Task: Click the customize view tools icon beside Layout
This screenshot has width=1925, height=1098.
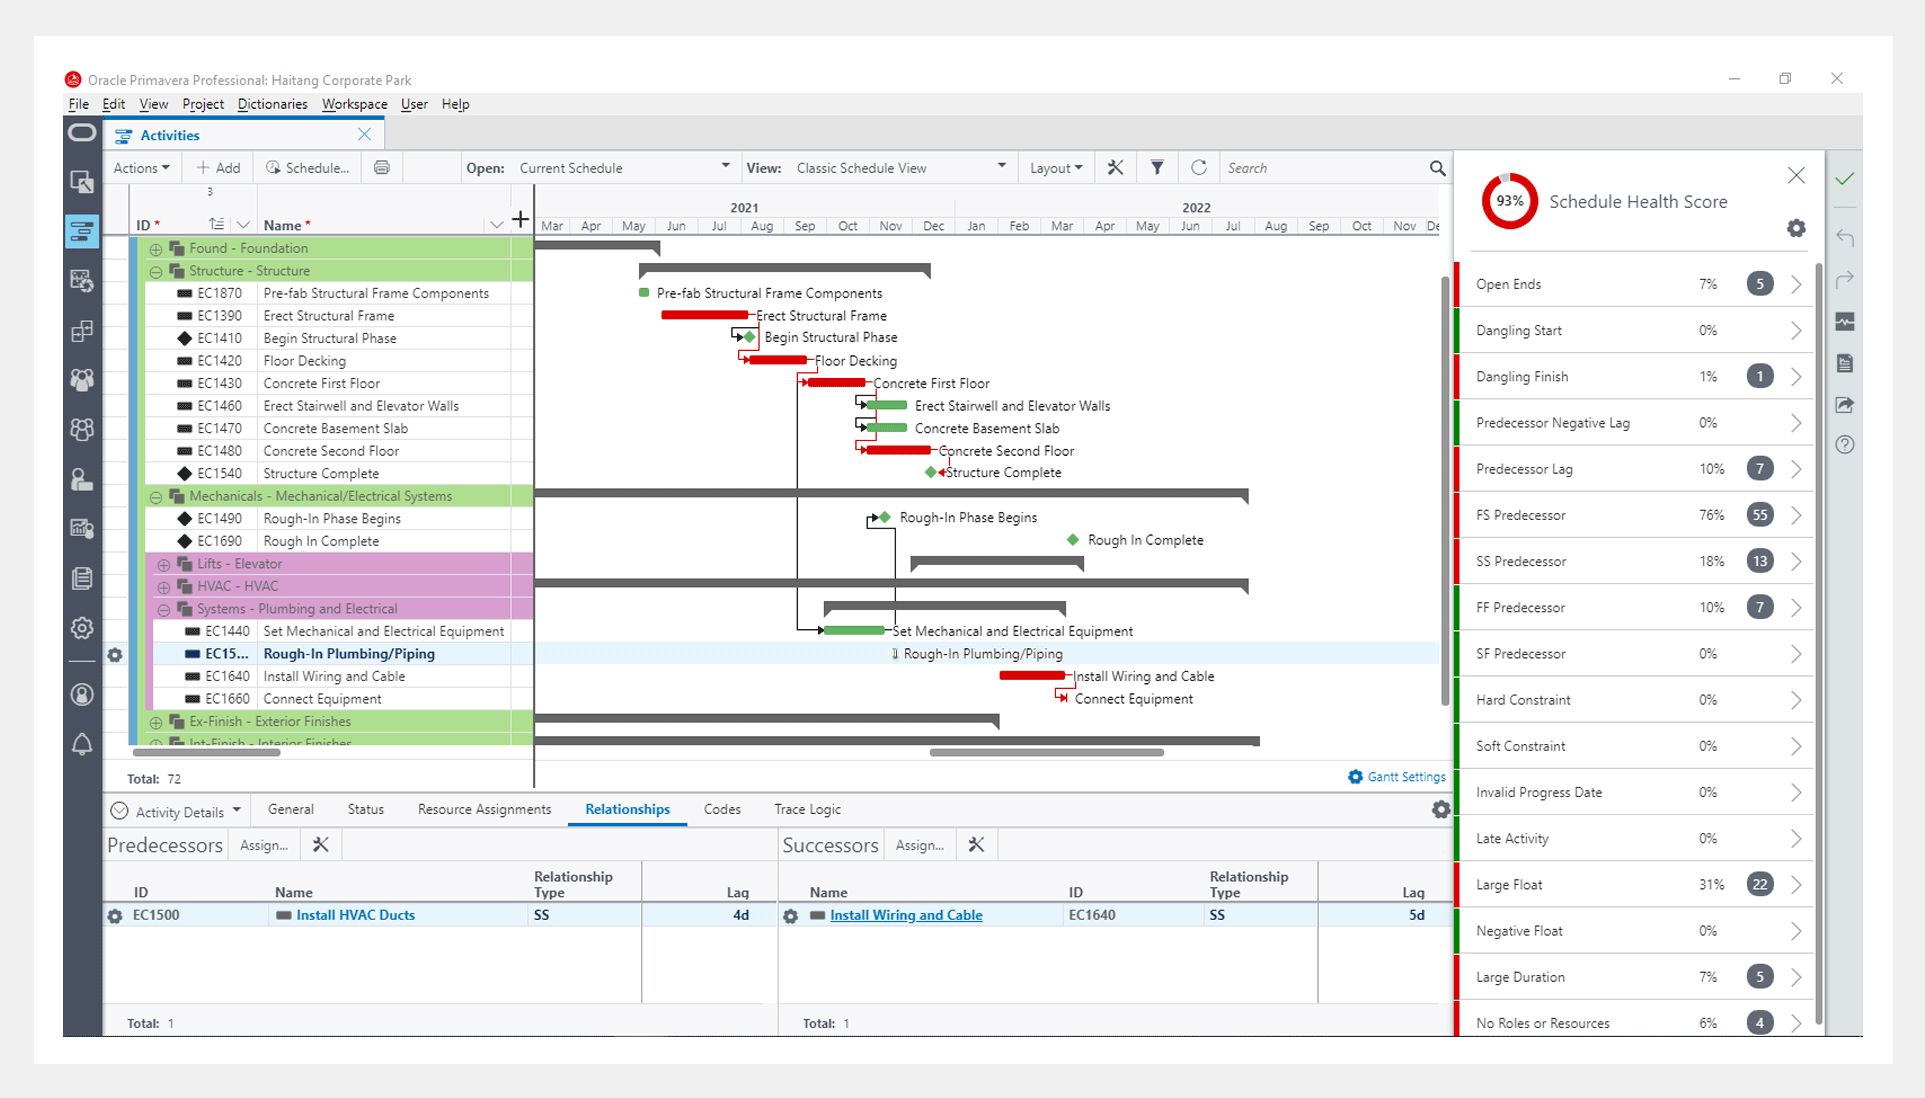Action: (1115, 168)
